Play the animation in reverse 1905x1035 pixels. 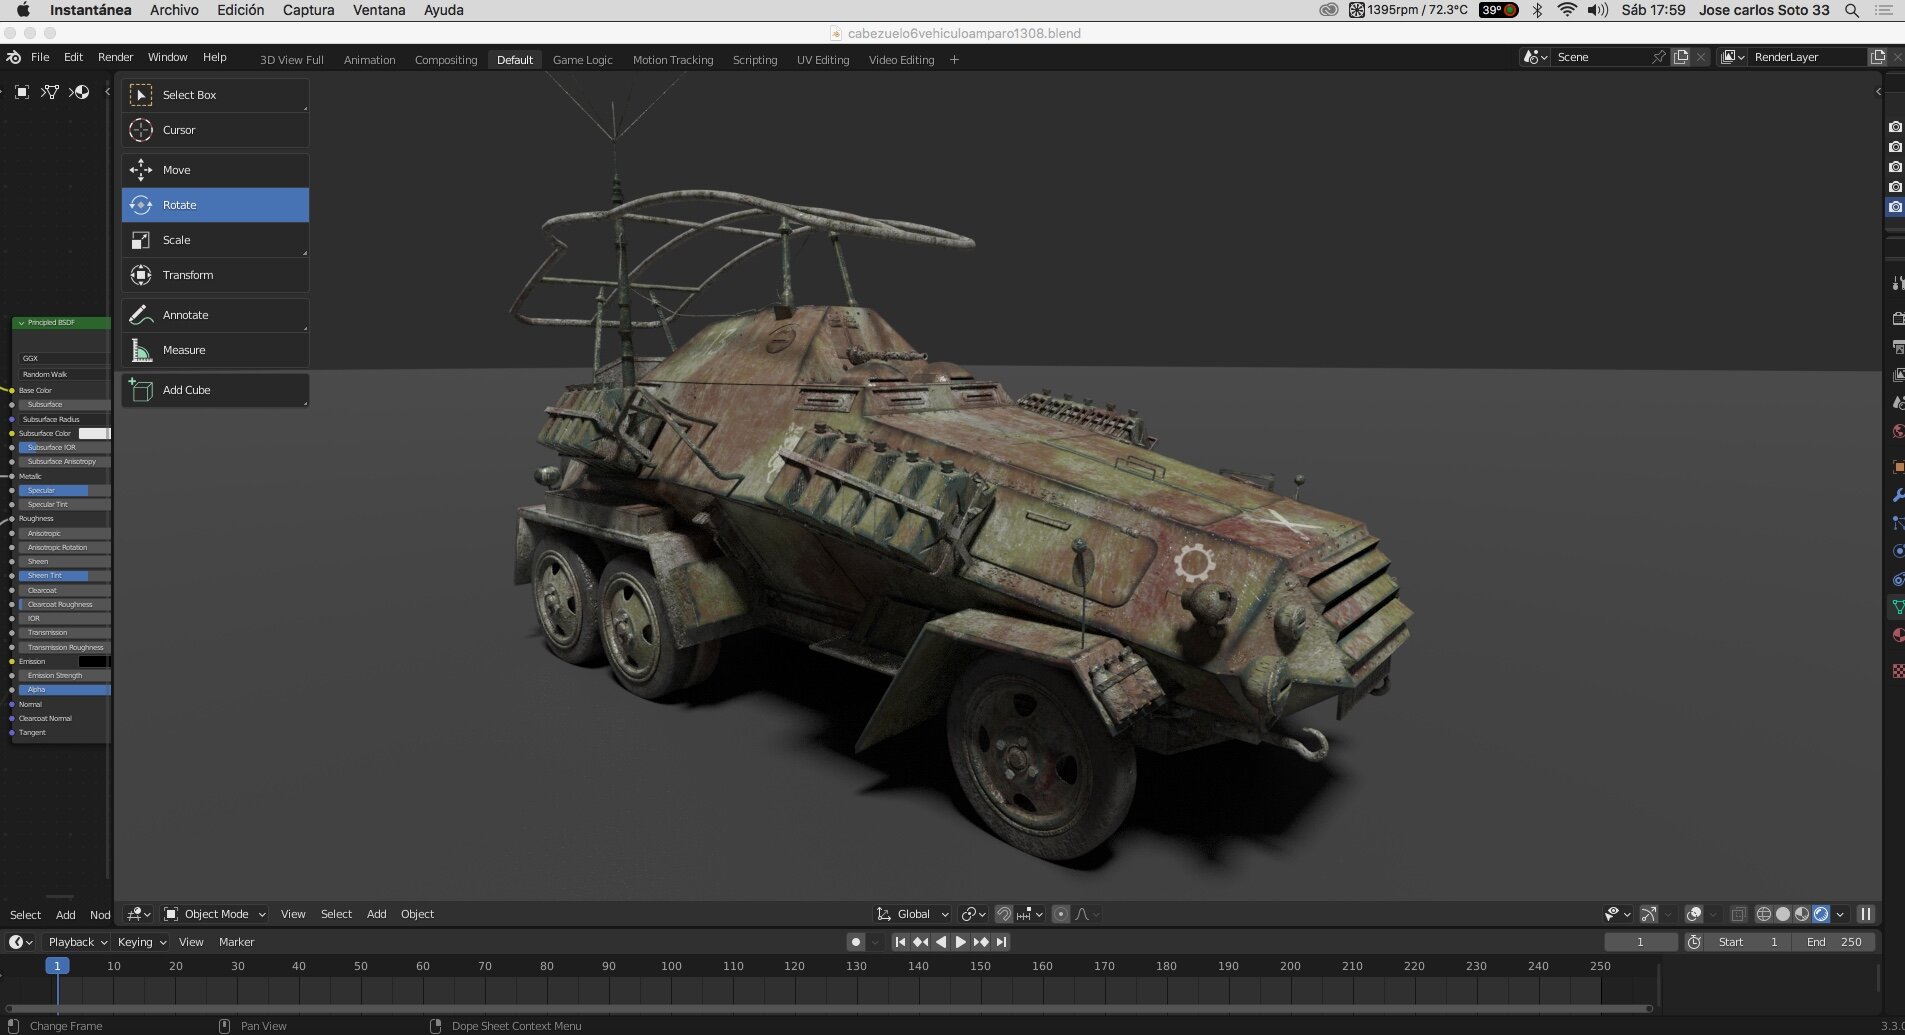tap(940, 942)
